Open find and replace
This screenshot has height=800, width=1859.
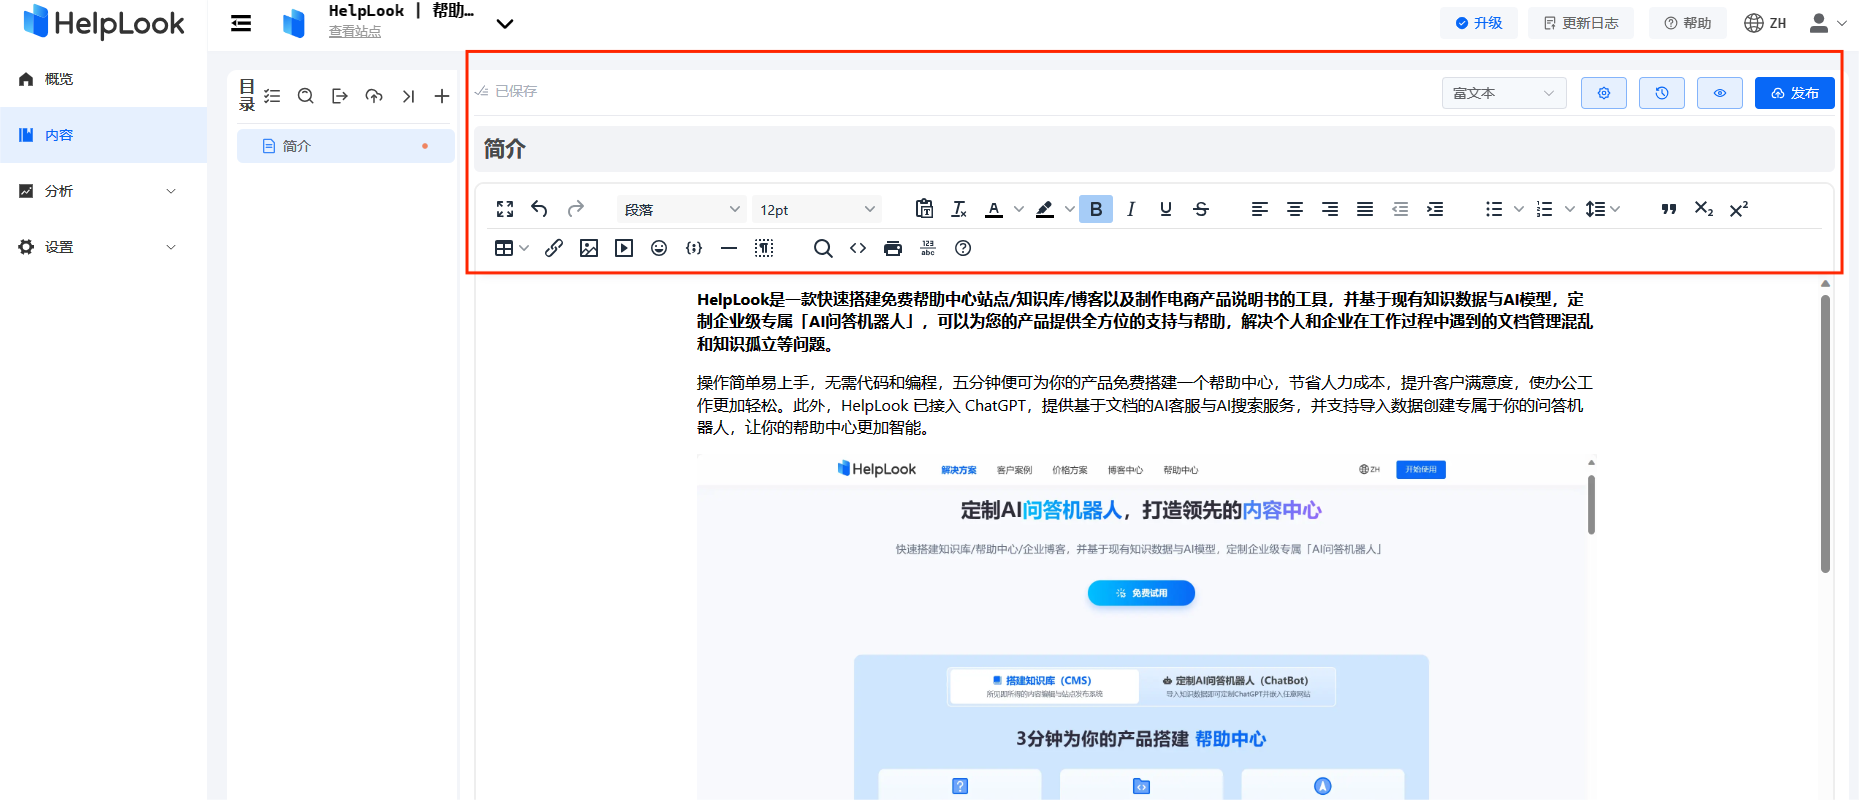point(823,248)
